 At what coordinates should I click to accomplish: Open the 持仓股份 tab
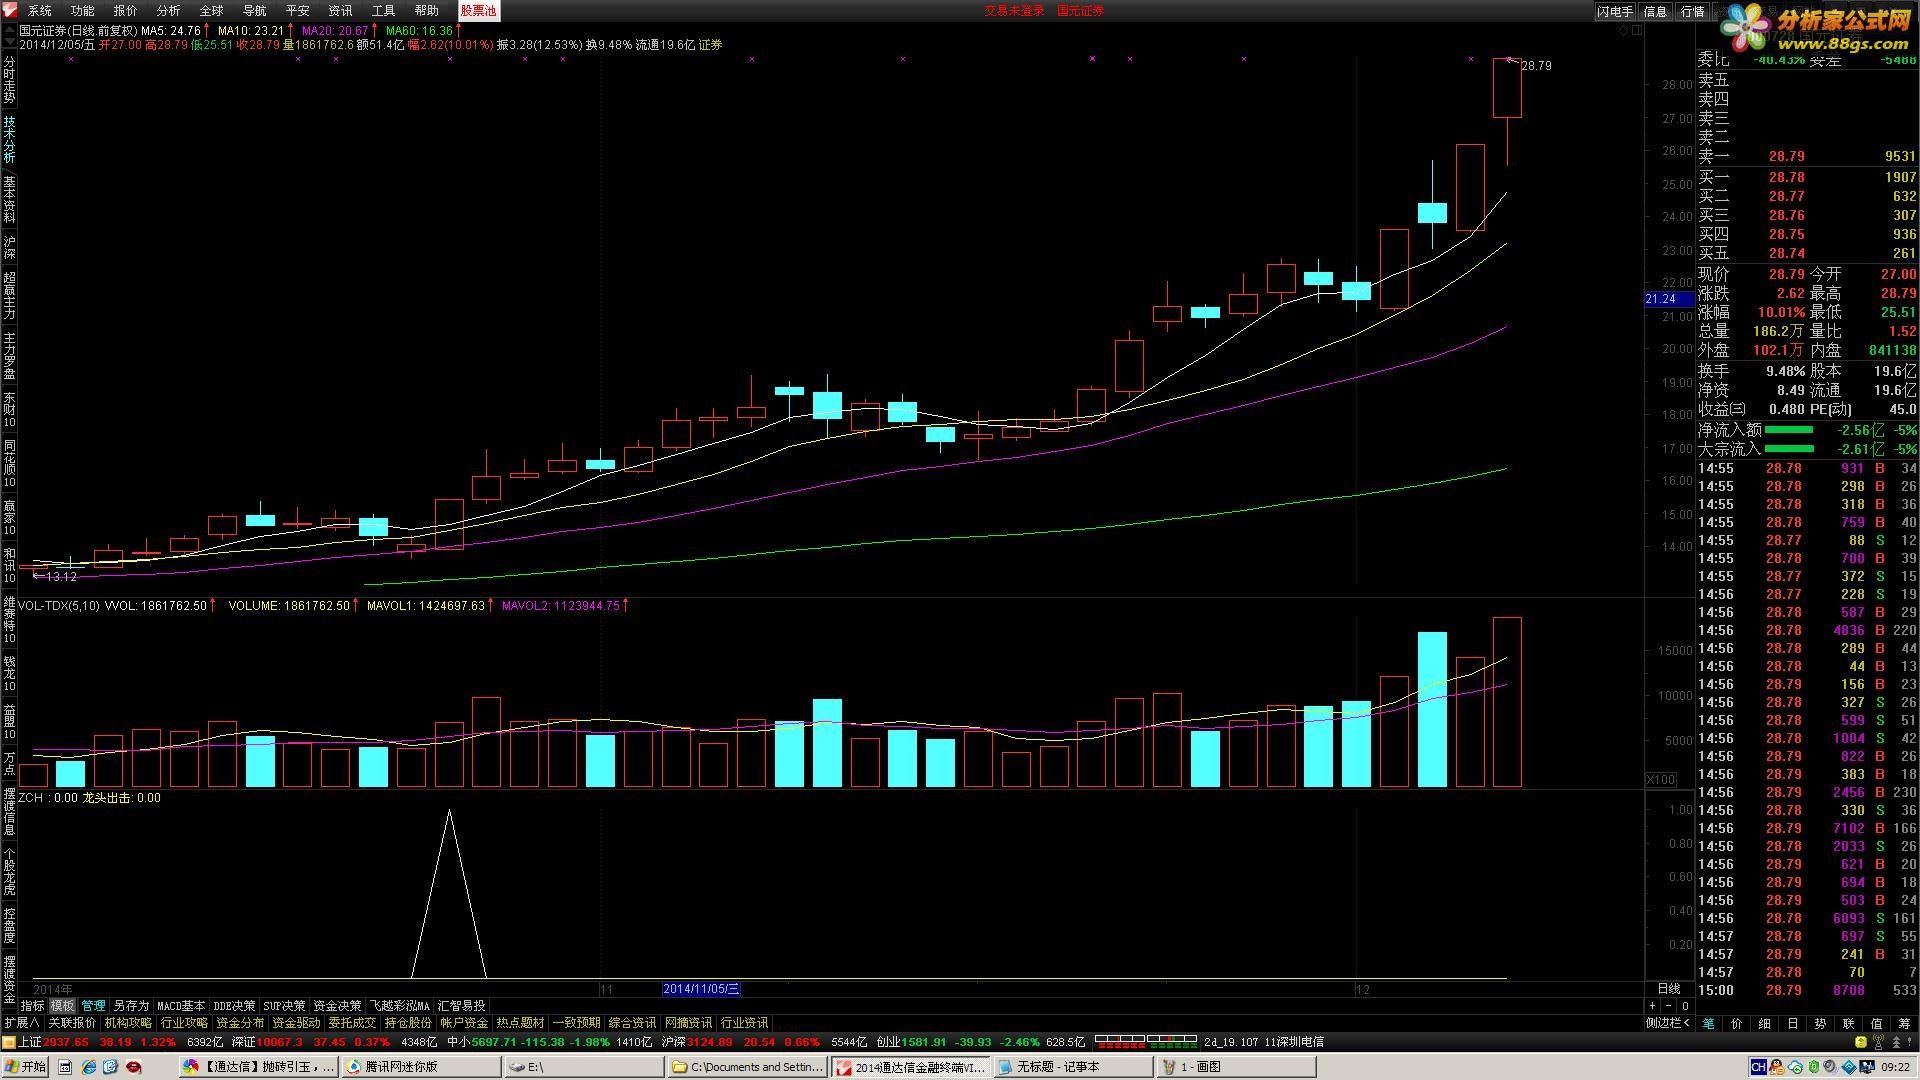[408, 1023]
